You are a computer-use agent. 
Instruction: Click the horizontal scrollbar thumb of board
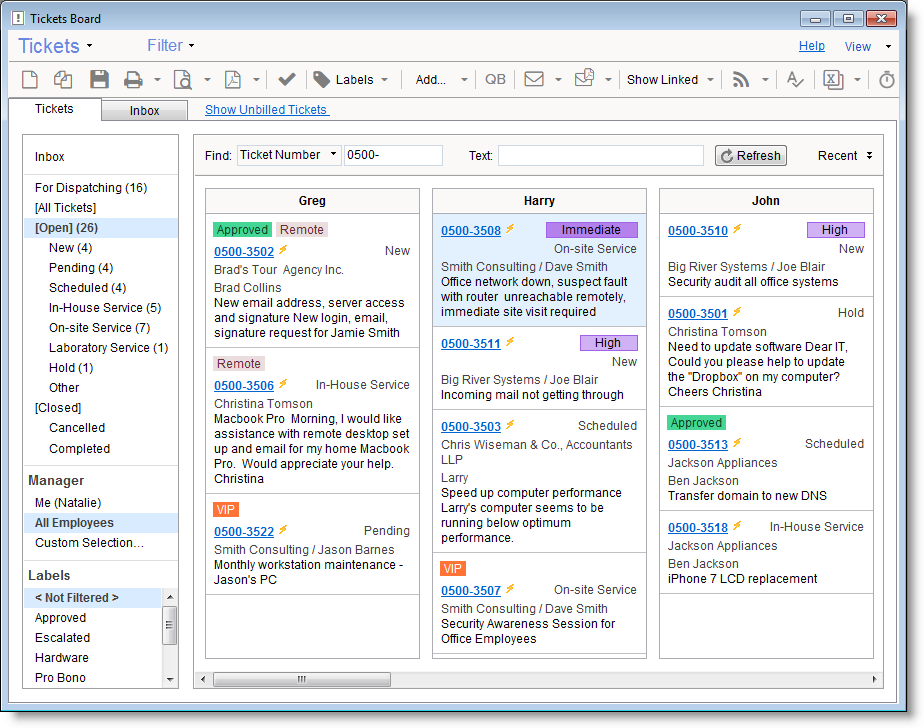click(x=302, y=680)
